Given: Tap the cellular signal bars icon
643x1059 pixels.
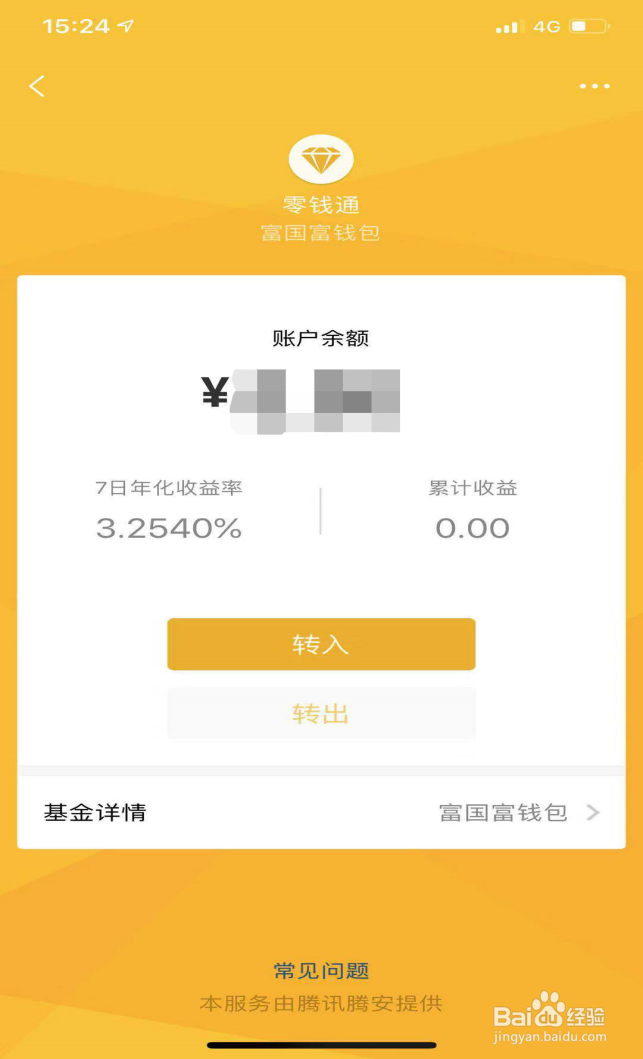Looking at the screenshot, I should pyautogui.click(x=510, y=27).
